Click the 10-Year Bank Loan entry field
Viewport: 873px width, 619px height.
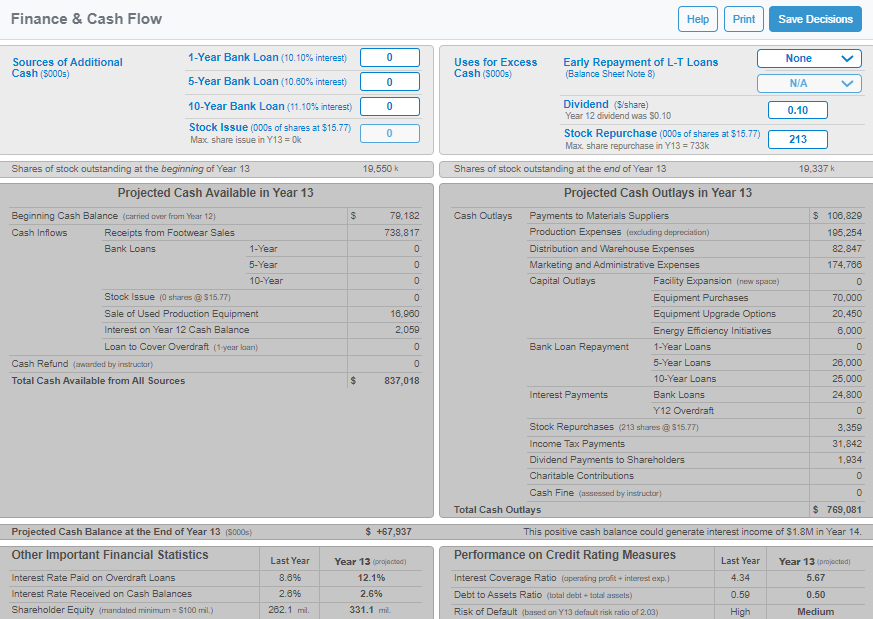pos(389,106)
